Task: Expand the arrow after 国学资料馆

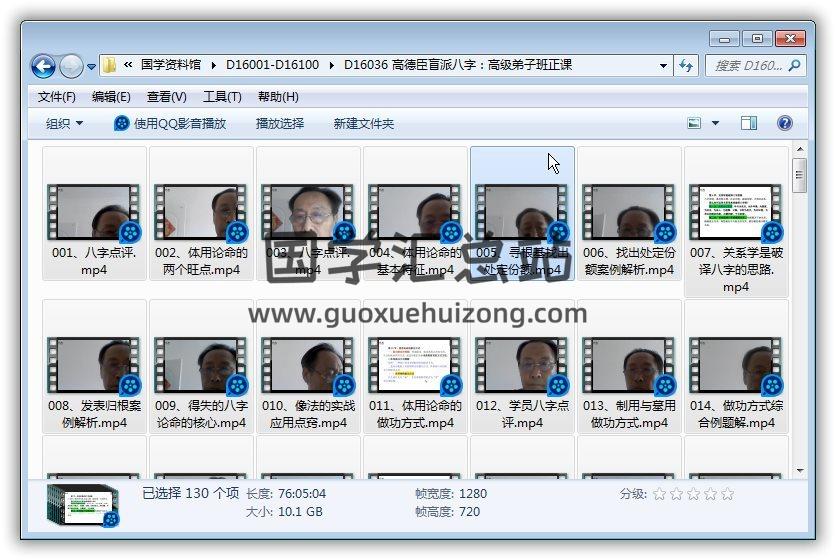Action: click(x=213, y=66)
